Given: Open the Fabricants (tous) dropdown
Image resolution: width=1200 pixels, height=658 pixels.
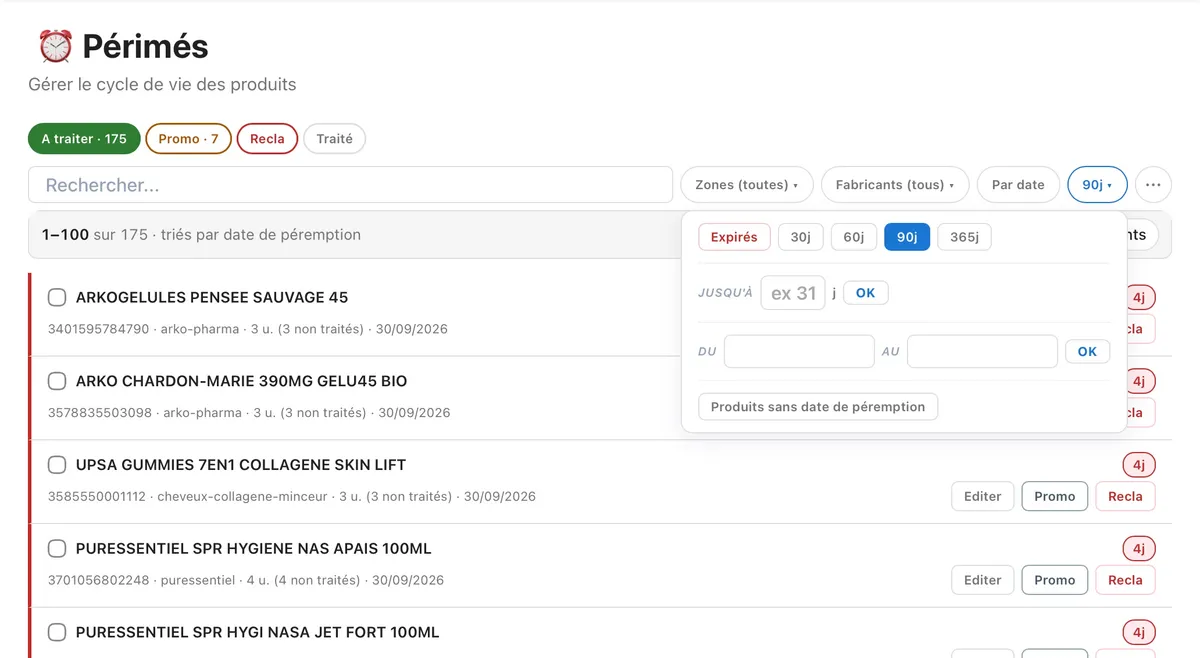Looking at the screenshot, I should coord(895,185).
